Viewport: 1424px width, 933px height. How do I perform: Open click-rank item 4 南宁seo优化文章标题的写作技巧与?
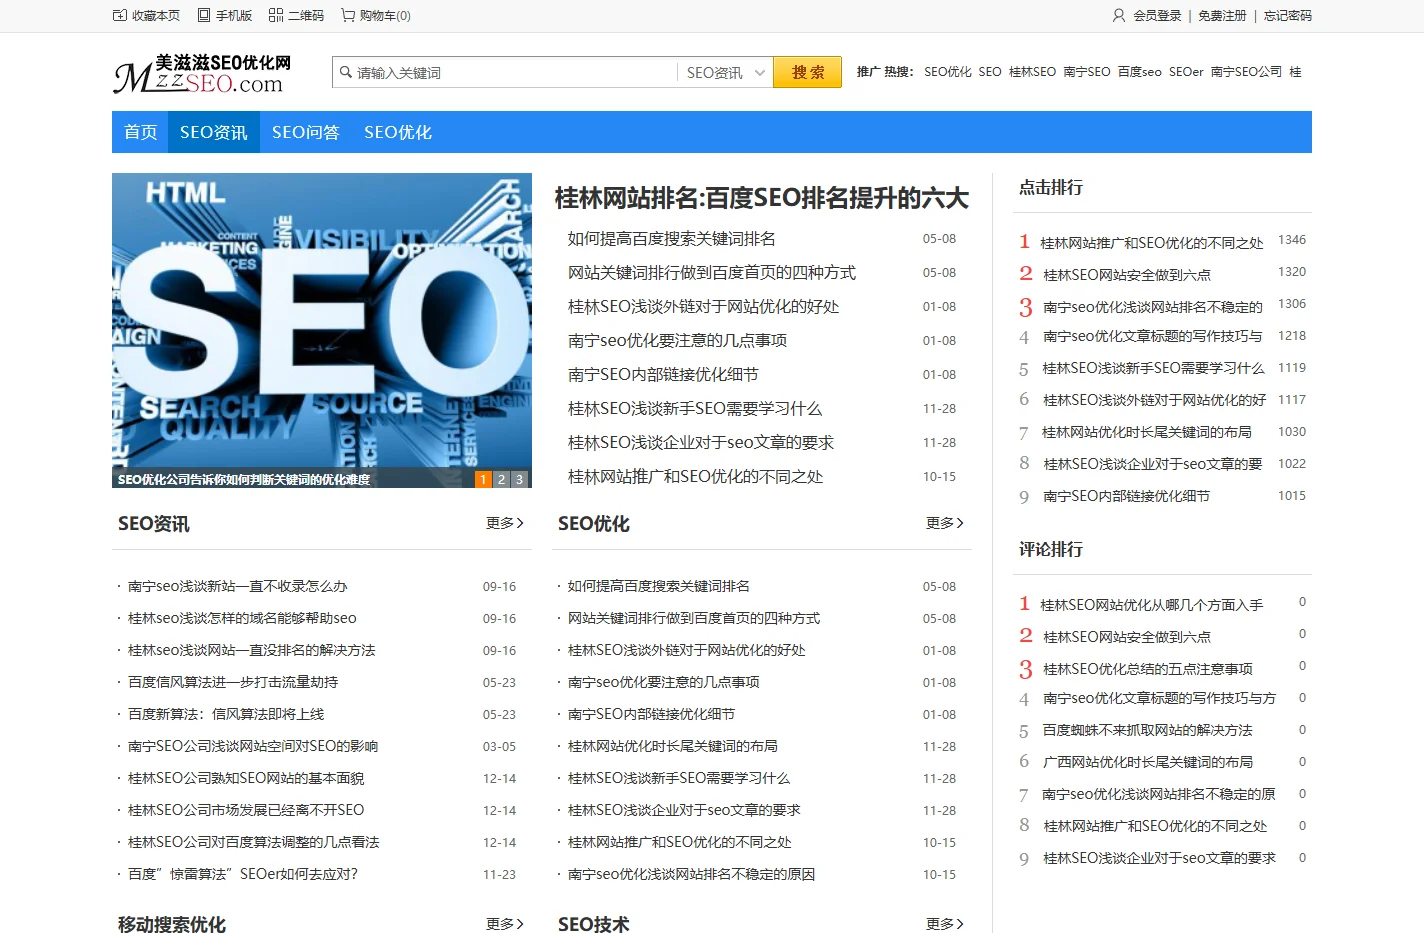[x=1153, y=337]
